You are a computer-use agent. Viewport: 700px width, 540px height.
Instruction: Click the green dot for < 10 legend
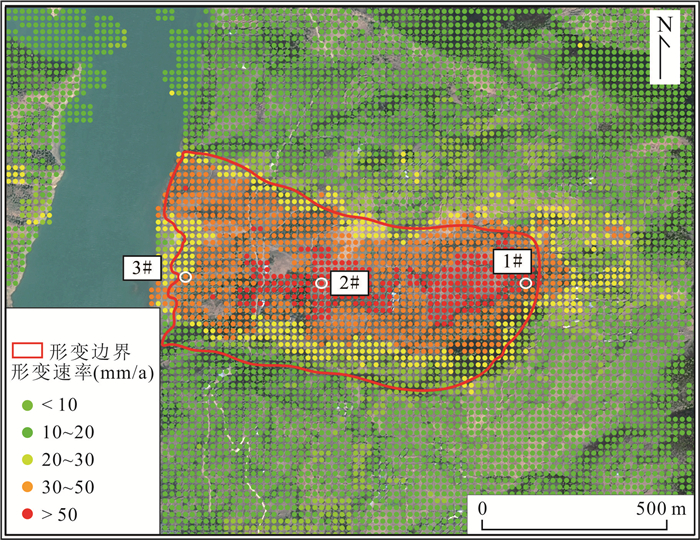(x=27, y=405)
